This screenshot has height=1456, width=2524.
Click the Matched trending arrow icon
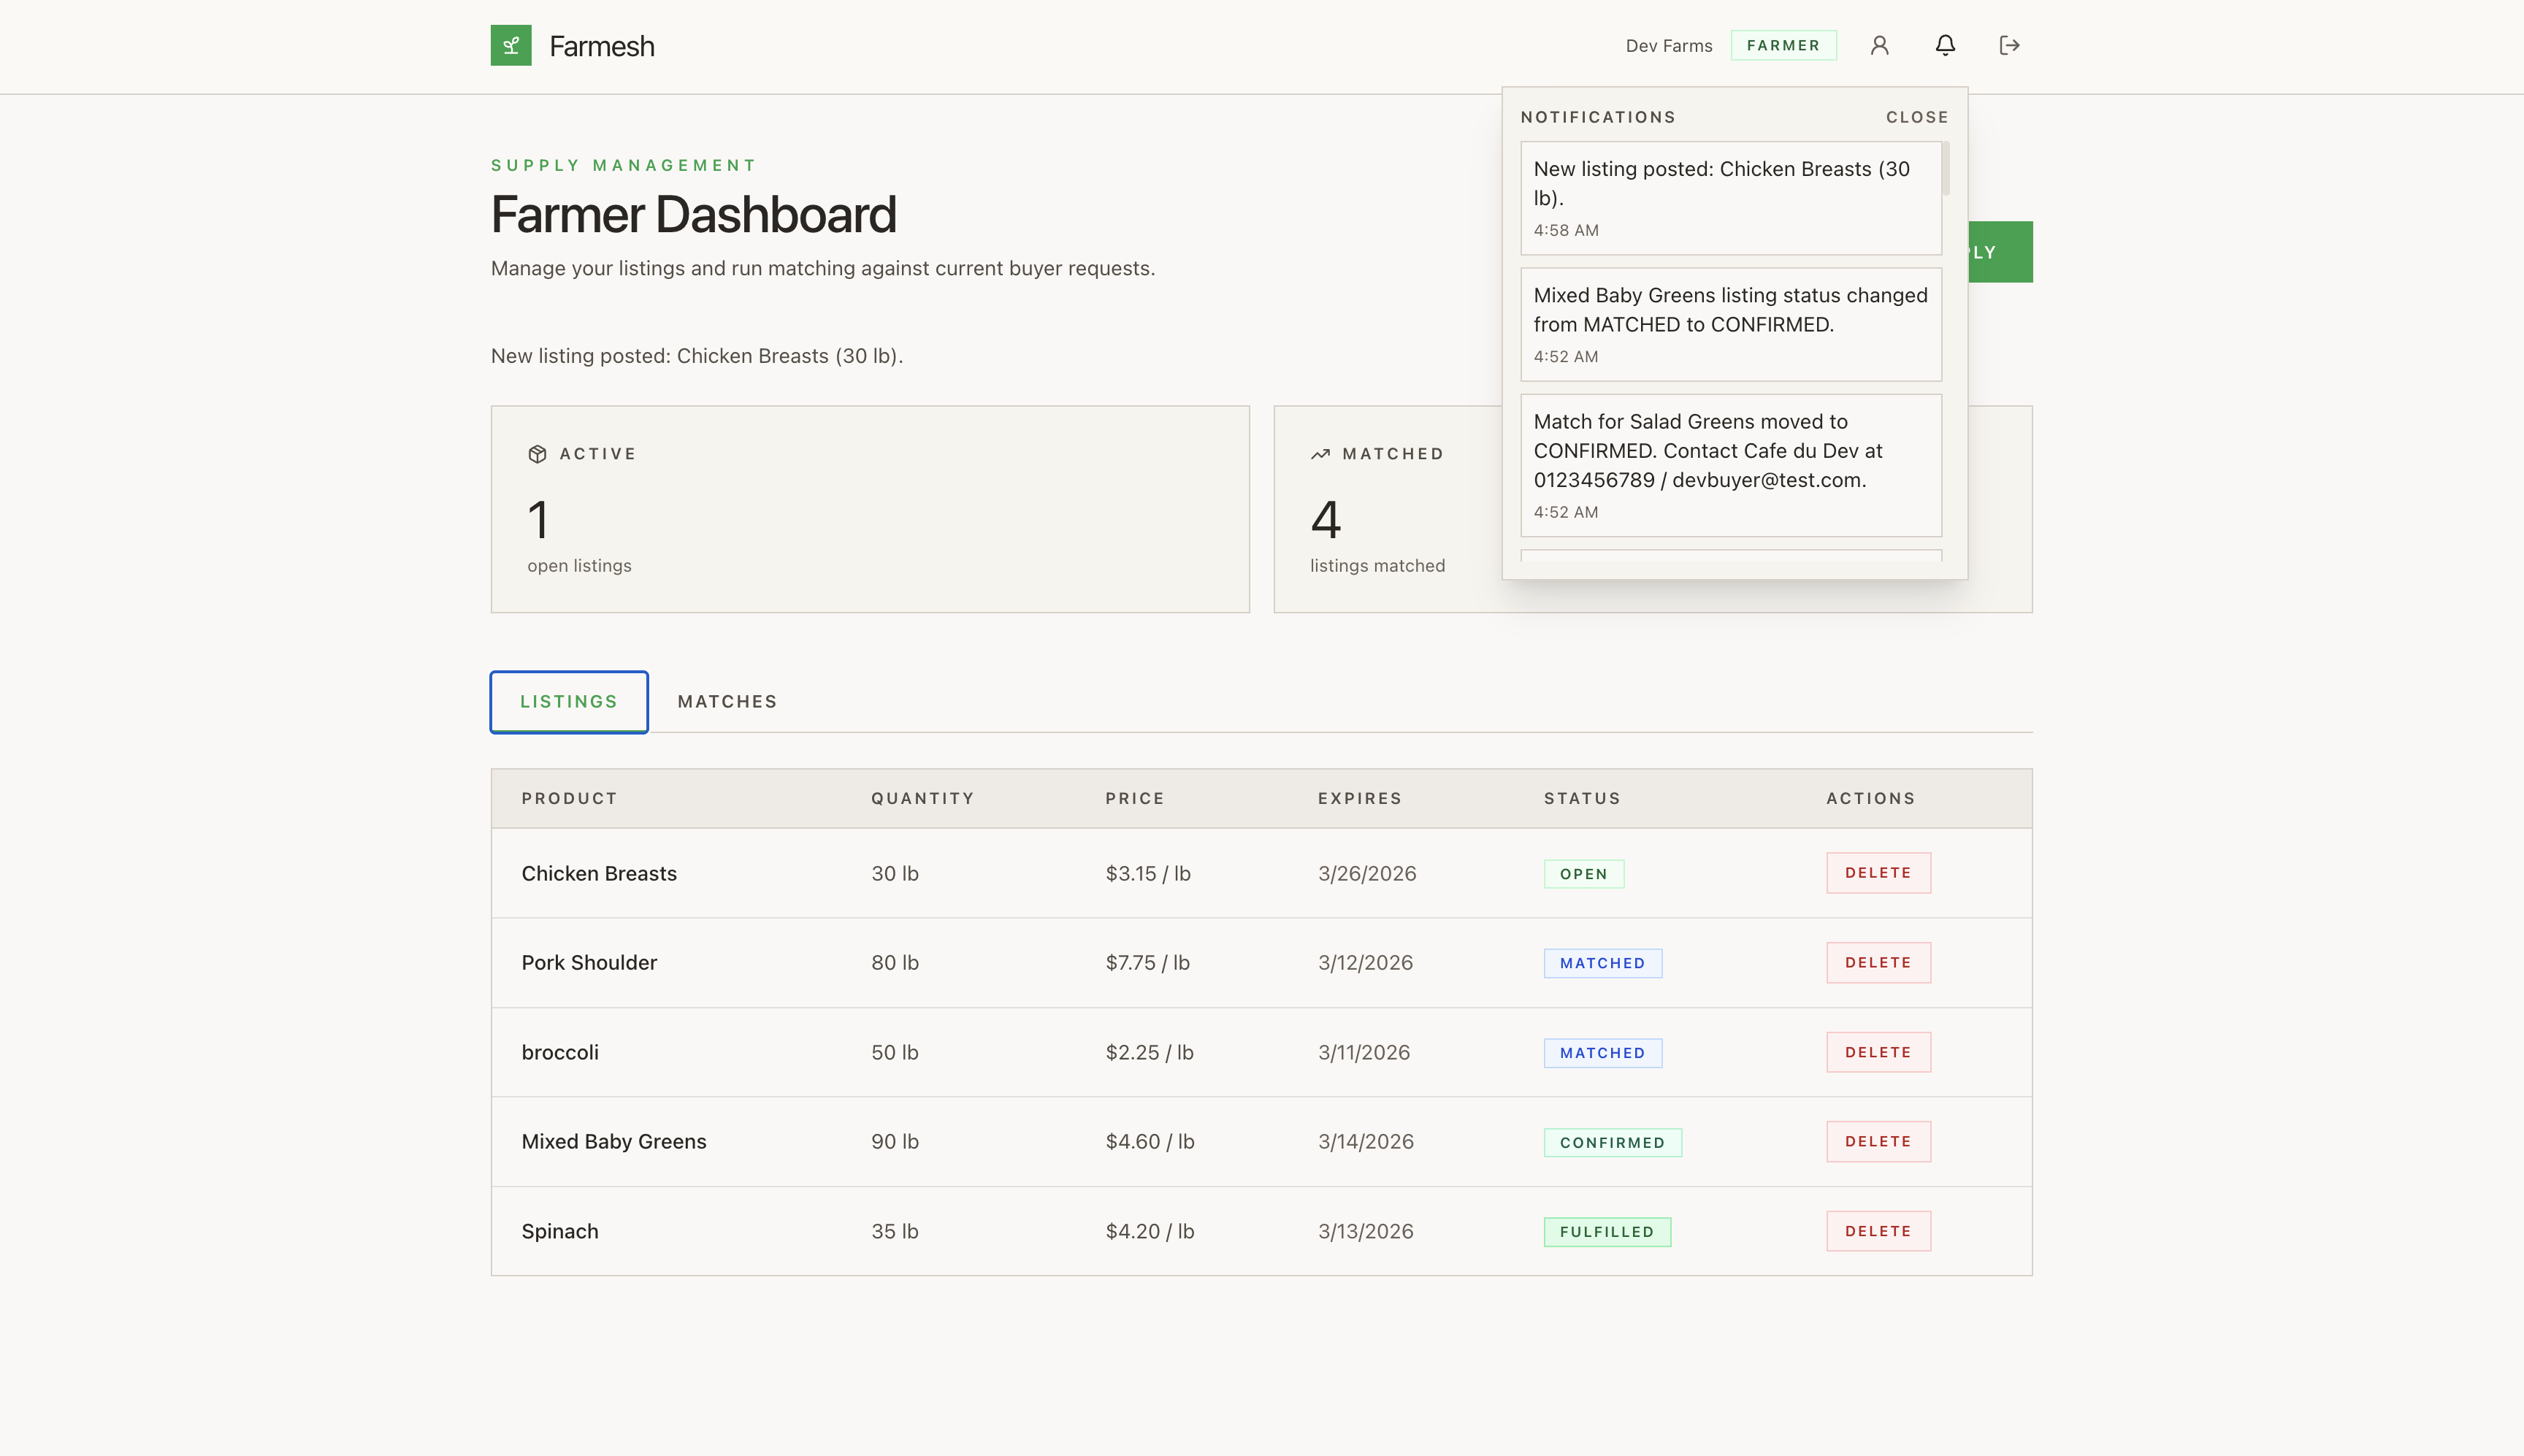[1320, 454]
